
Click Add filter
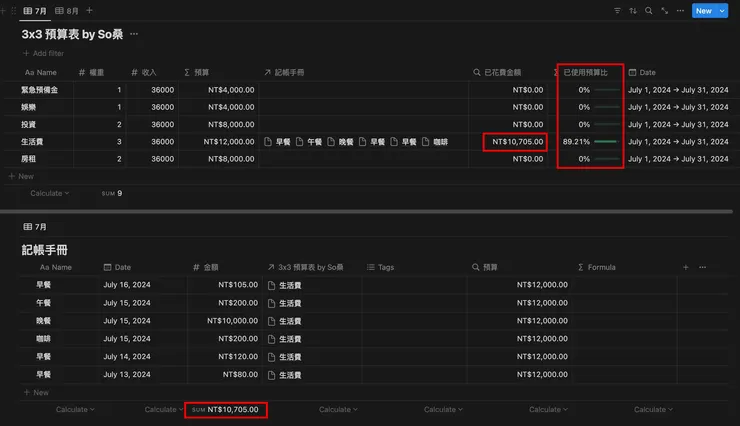pos(43,53)
